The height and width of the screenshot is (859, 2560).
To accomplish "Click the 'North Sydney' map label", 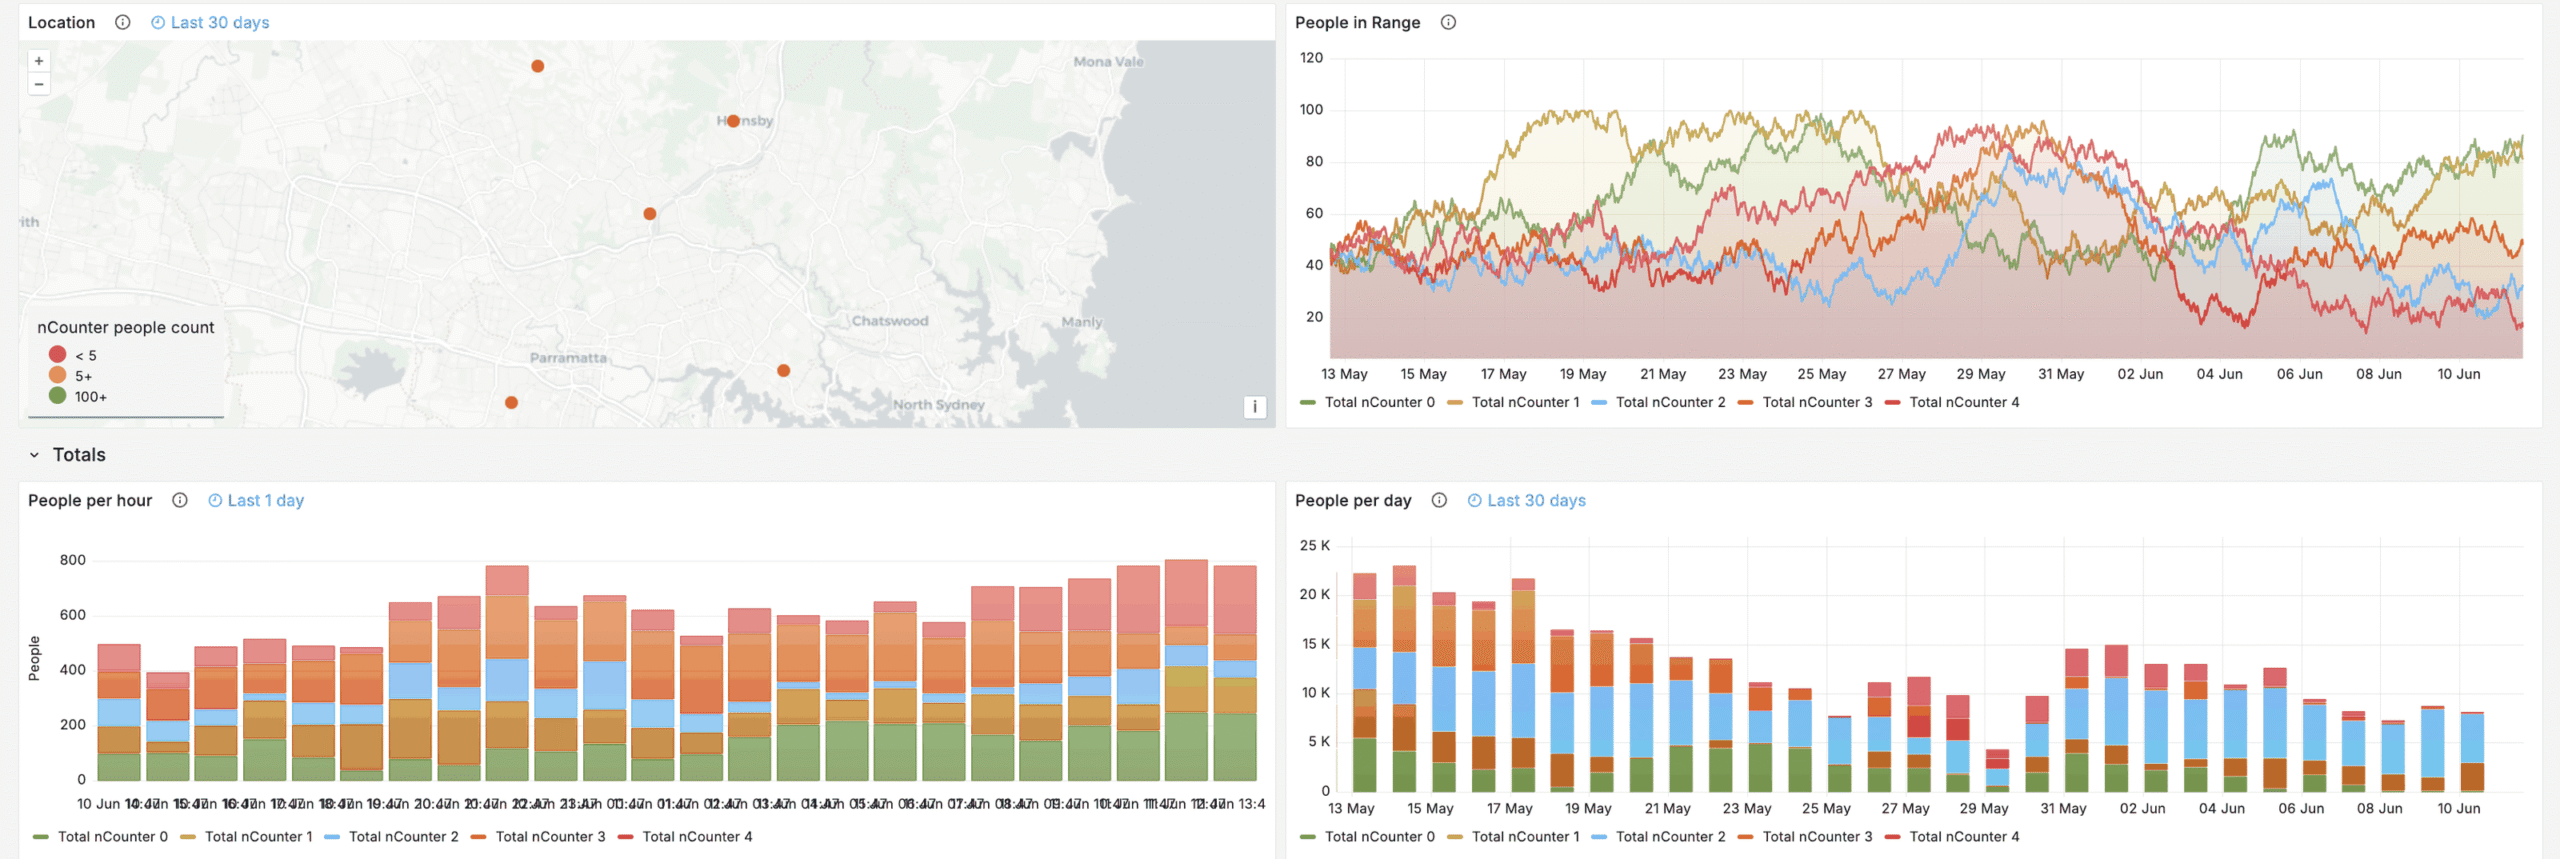I will pos(939,405).
